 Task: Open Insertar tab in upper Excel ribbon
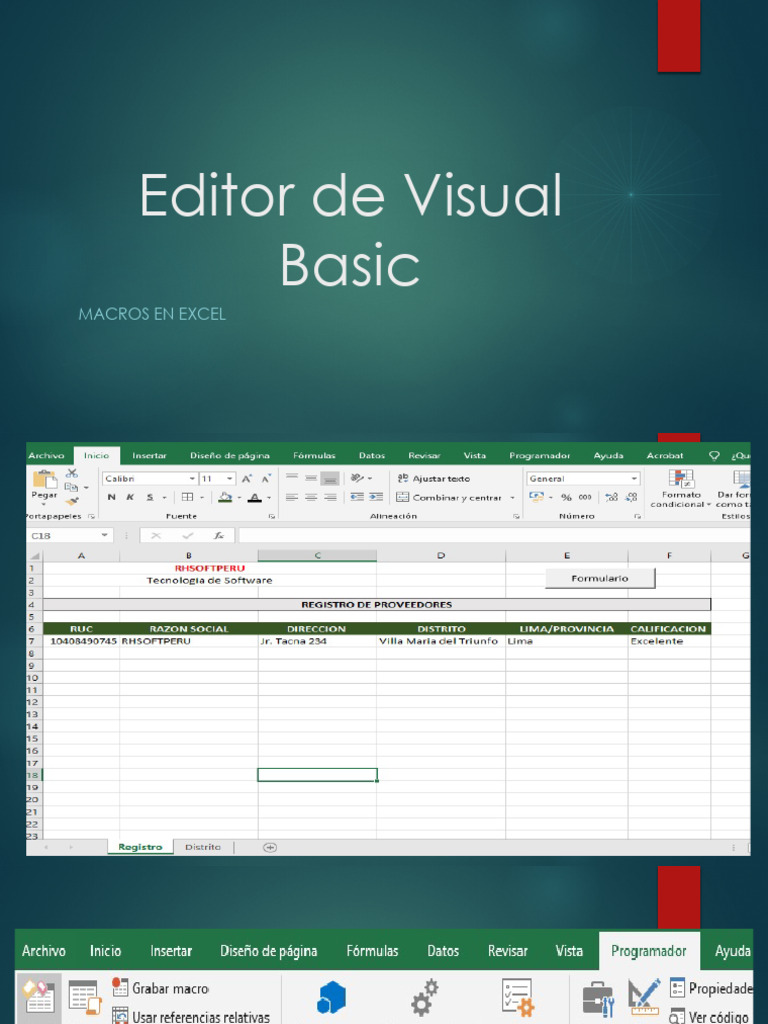(x=149, y=456)
